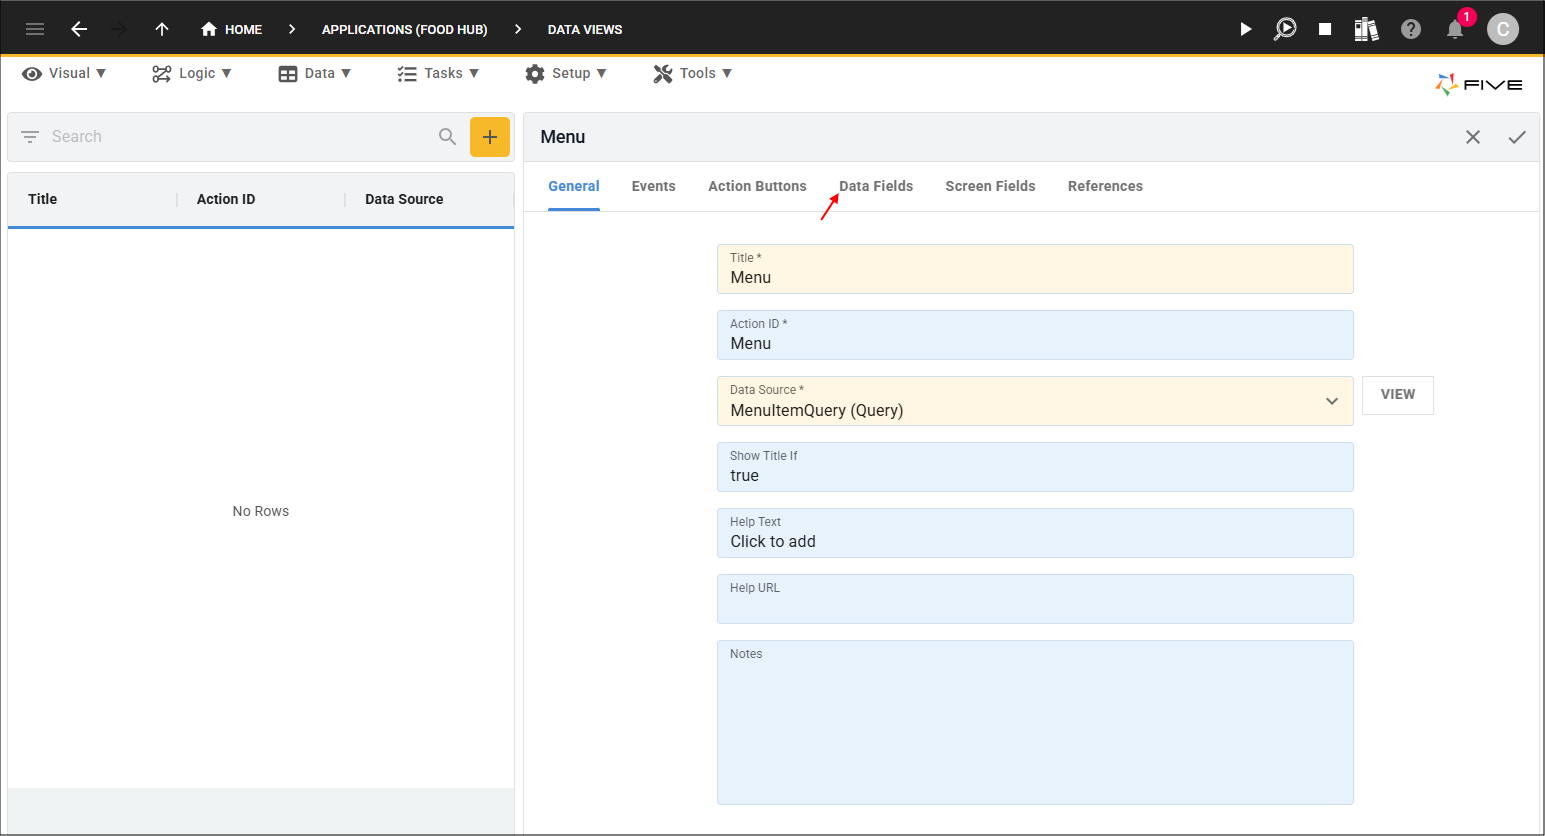Switch to the References tab

1105,186
